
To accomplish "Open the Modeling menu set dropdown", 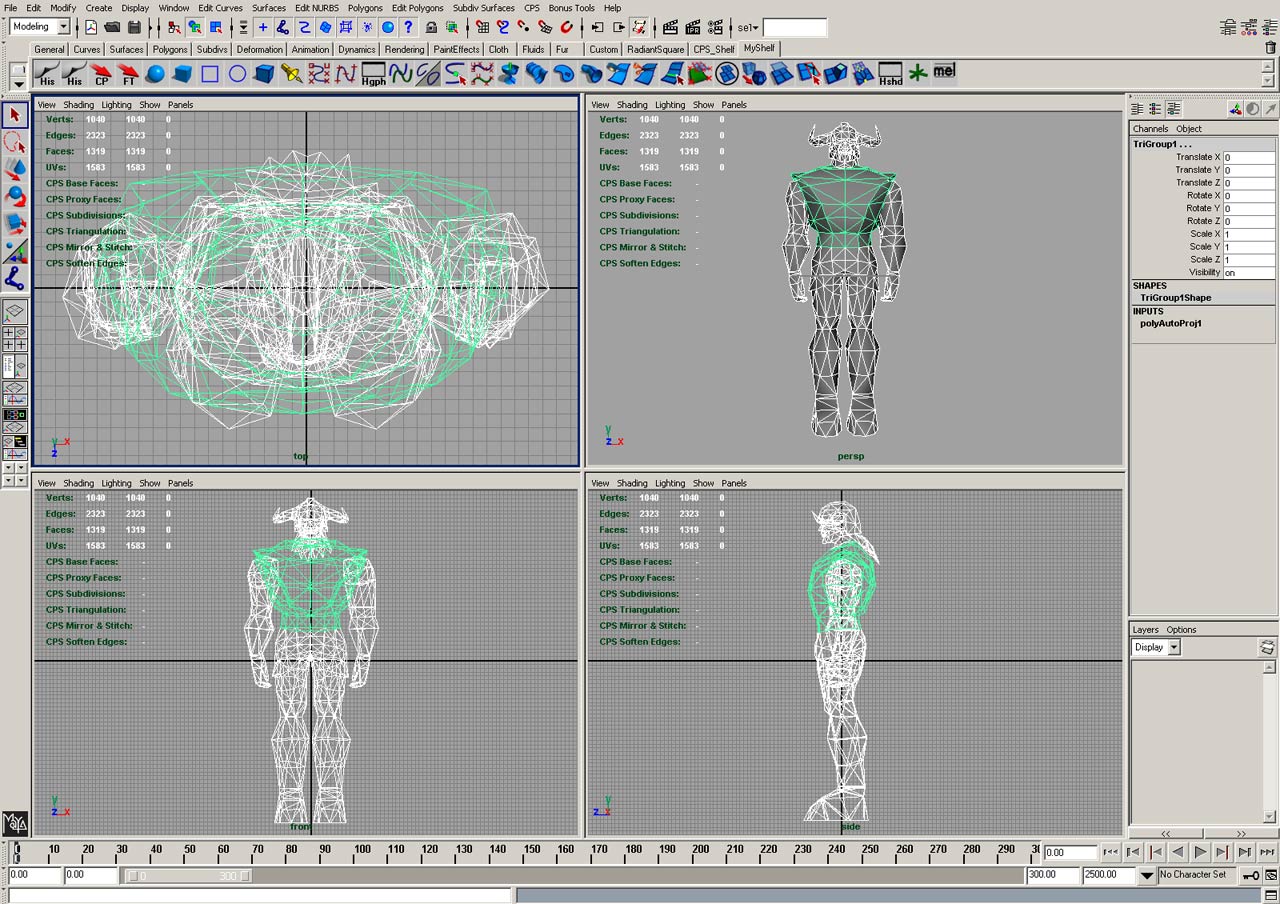I will click(39, 27).
